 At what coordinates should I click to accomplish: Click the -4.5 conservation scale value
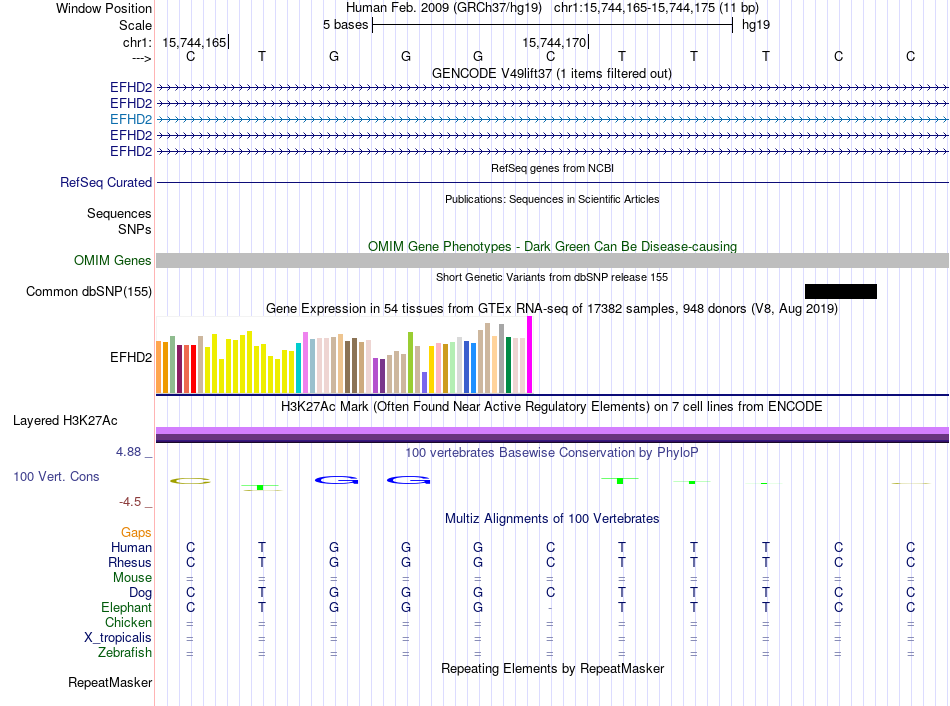[x=130, y=502]
